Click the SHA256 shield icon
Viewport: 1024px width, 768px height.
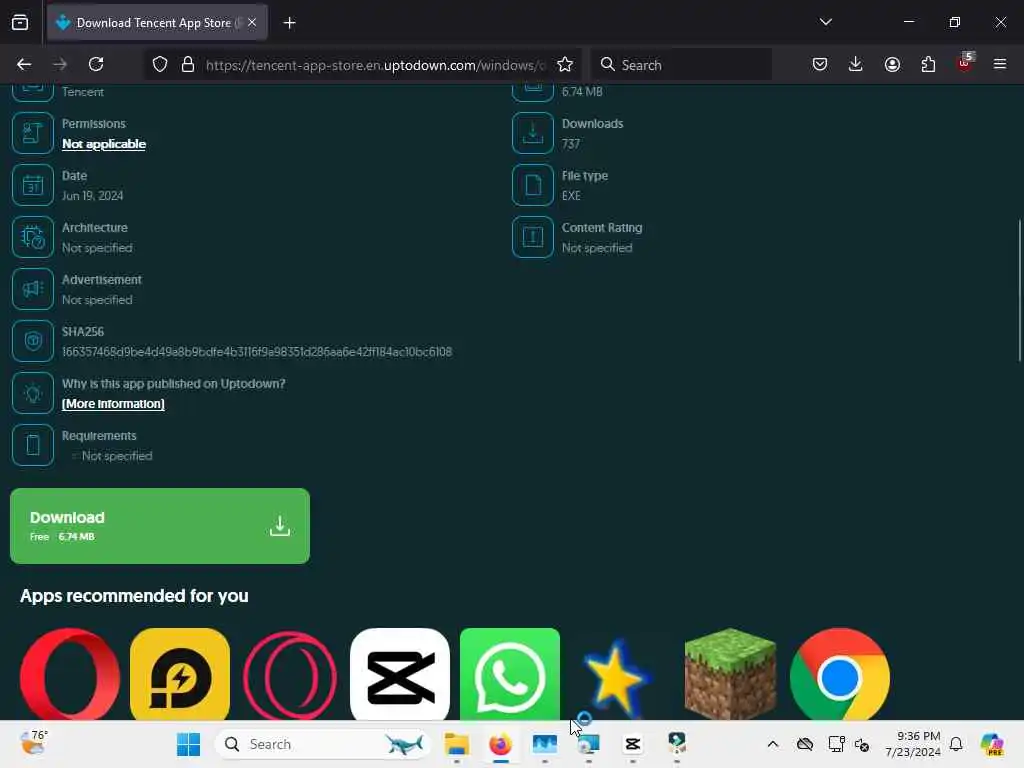(x=33, y=341)
